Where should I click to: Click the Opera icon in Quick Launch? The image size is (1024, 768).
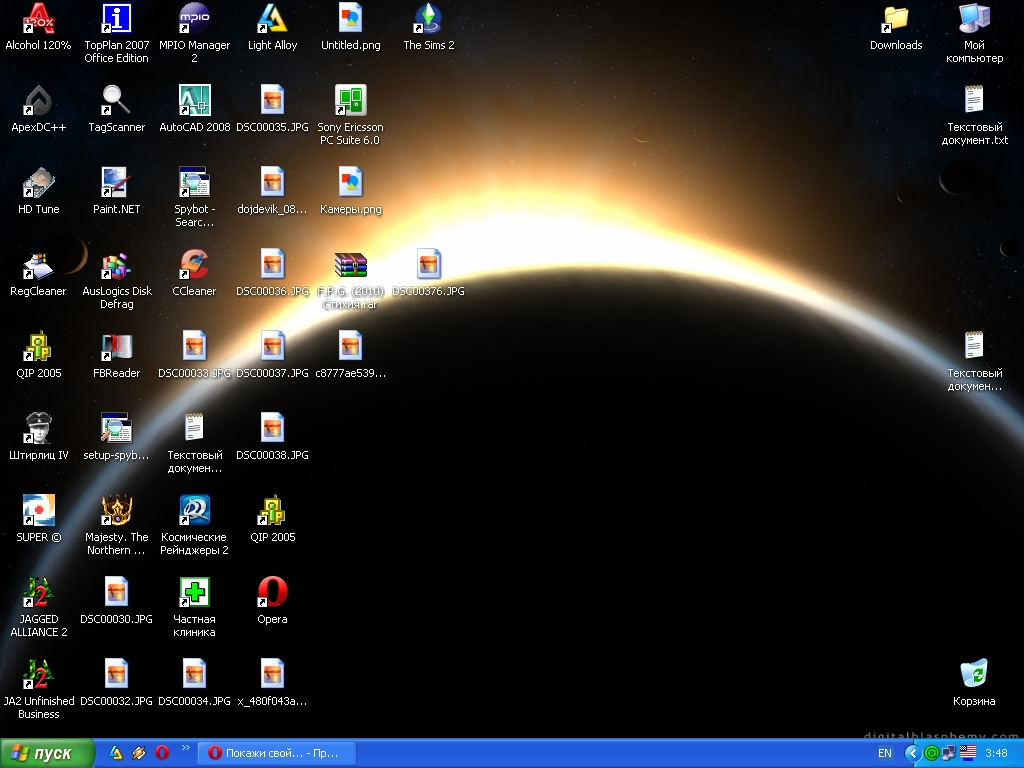tap(161, 753)
